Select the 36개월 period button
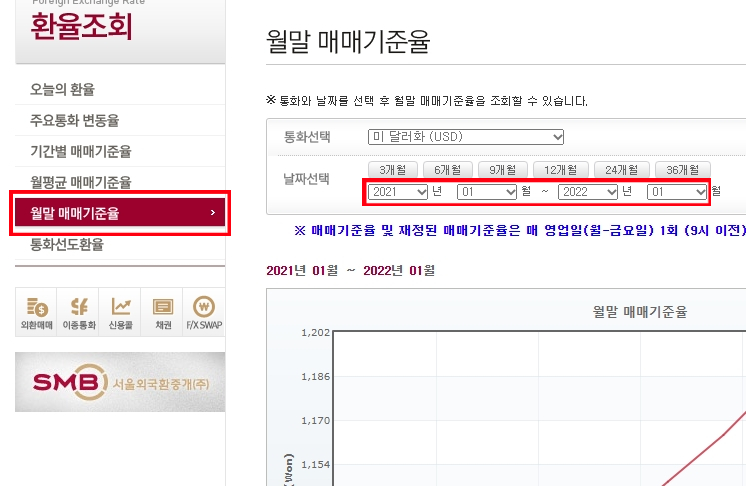The image size is (746, 486). (x=683, y=169)
